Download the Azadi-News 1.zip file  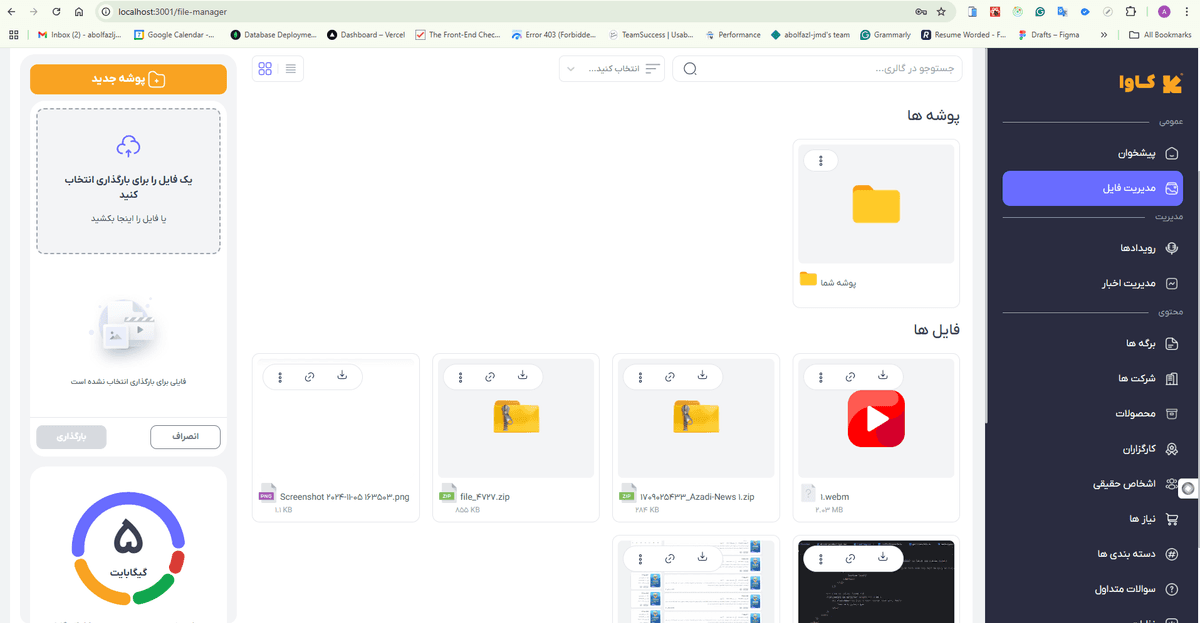[703, 376]
